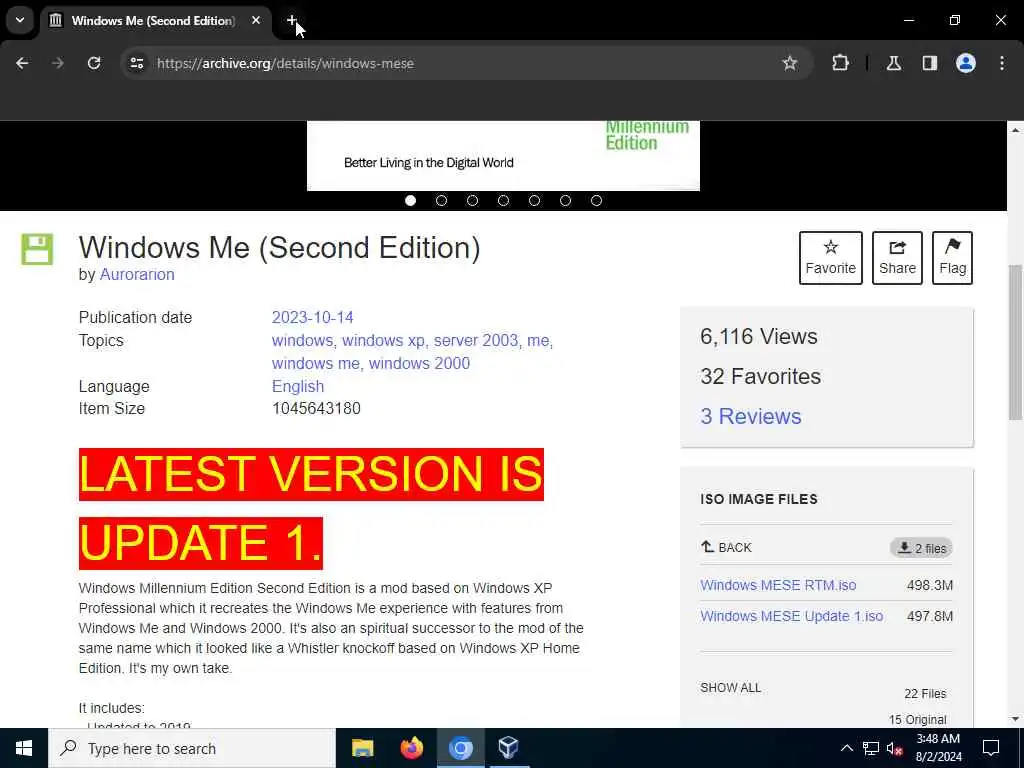1024x768 pixels.
Task: Select the sixth carousel dot
Action: [x=566, y=200]
